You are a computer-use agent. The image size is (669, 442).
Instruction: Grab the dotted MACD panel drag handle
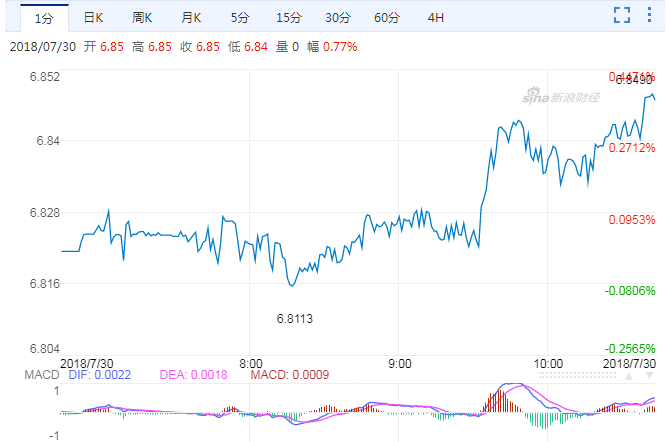(x=577, y=375)
